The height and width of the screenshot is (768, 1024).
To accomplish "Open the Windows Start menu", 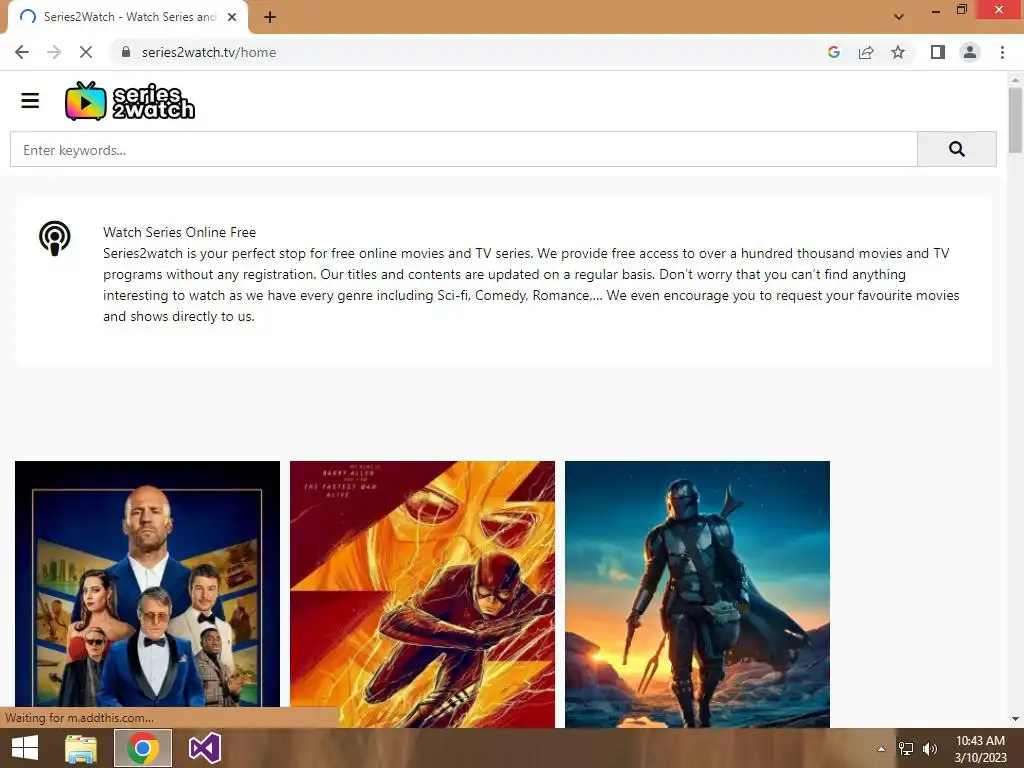I will tap(25, 748).
